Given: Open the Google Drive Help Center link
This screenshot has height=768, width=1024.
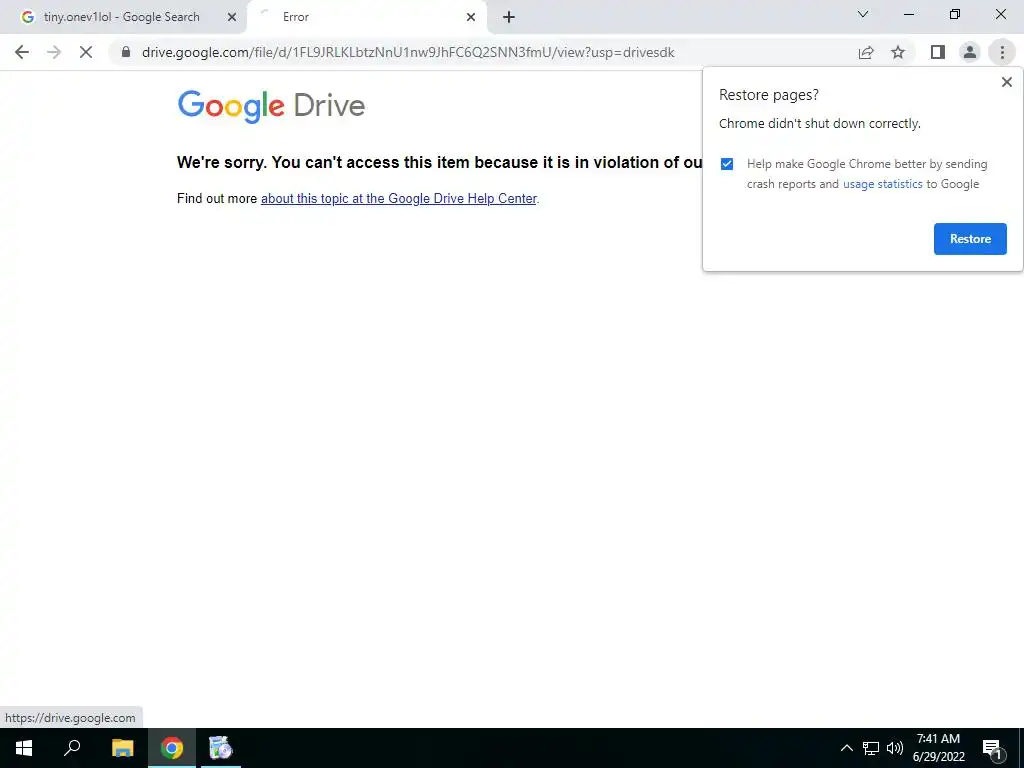Looking at the screenshot, I should pos(399,199).
